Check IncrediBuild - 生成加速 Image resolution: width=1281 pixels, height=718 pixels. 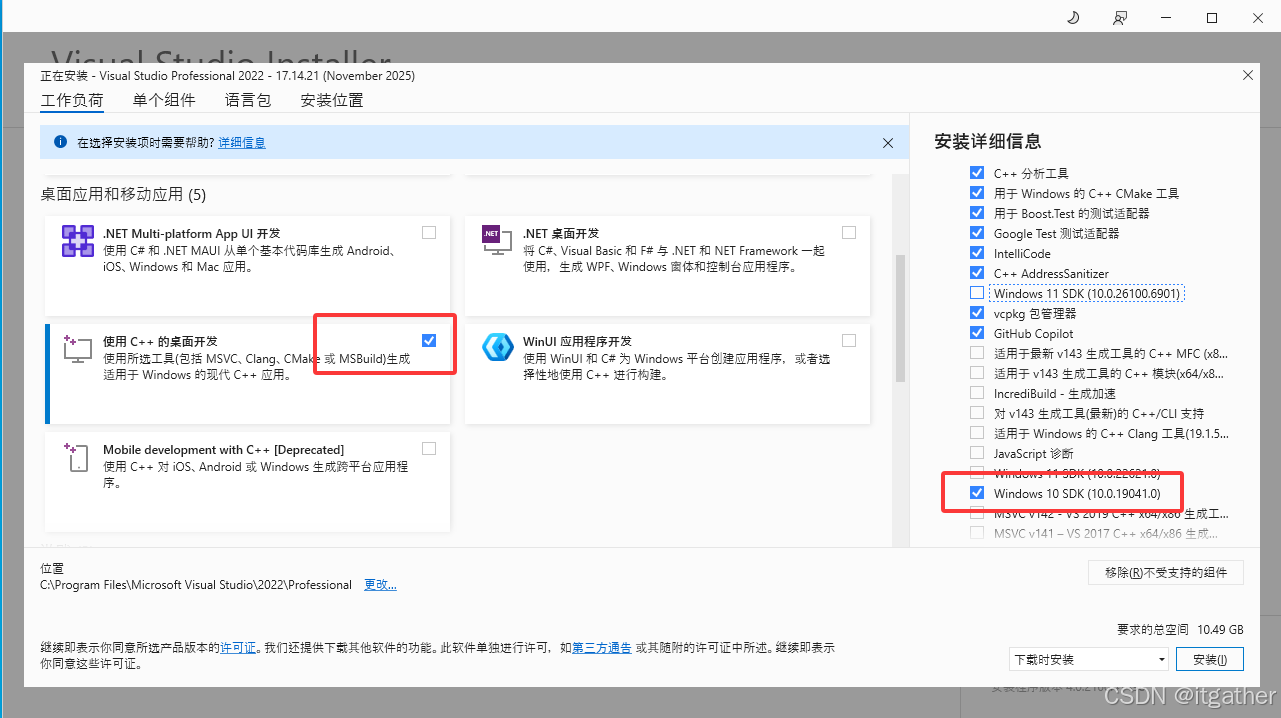pyautogui.click(x=977, y=393)
